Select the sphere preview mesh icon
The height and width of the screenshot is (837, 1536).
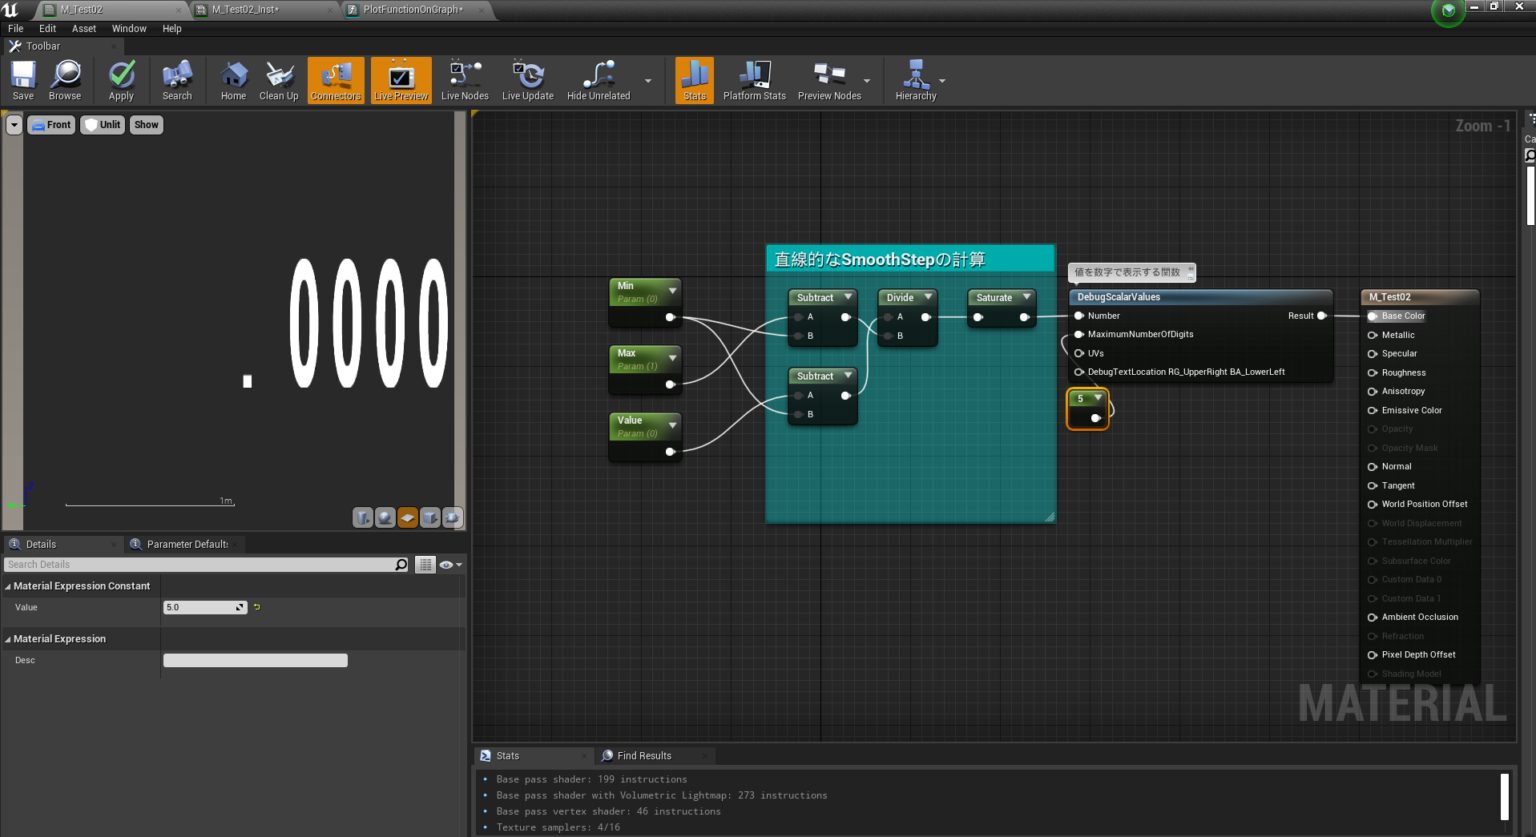tap(385, 517)
